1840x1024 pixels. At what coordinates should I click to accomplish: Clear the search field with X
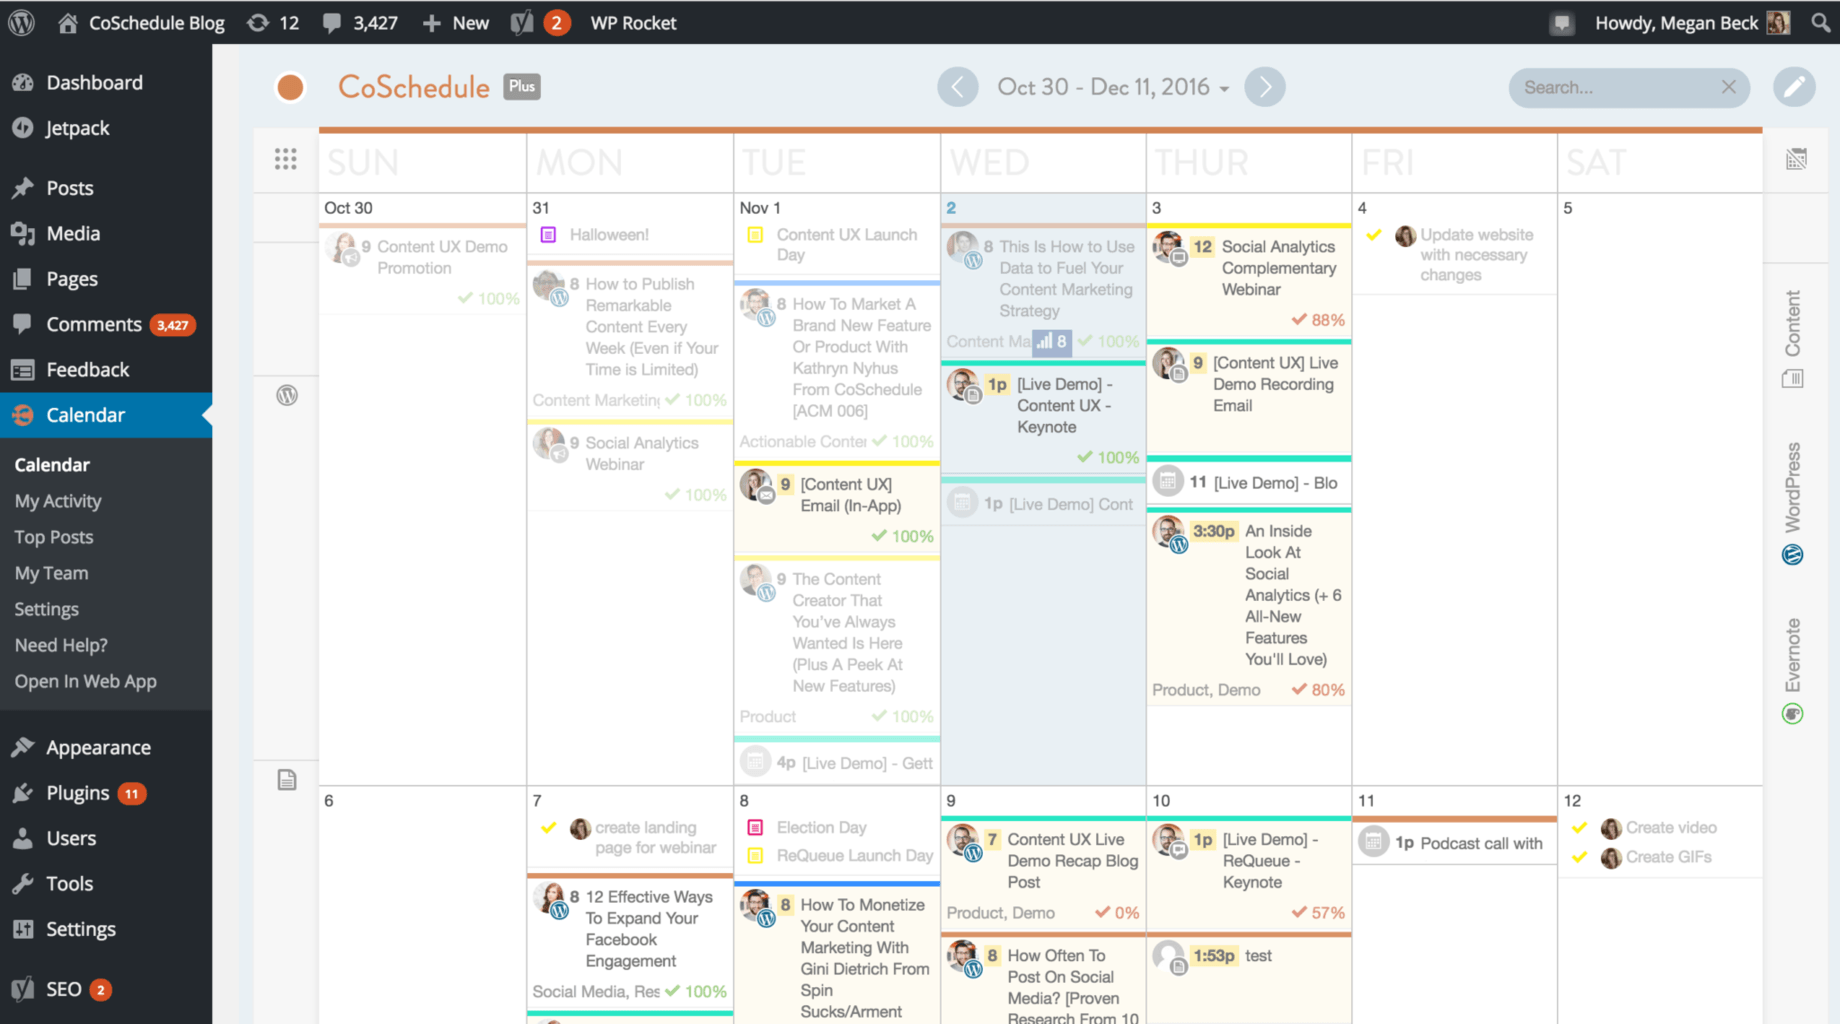1728,87
